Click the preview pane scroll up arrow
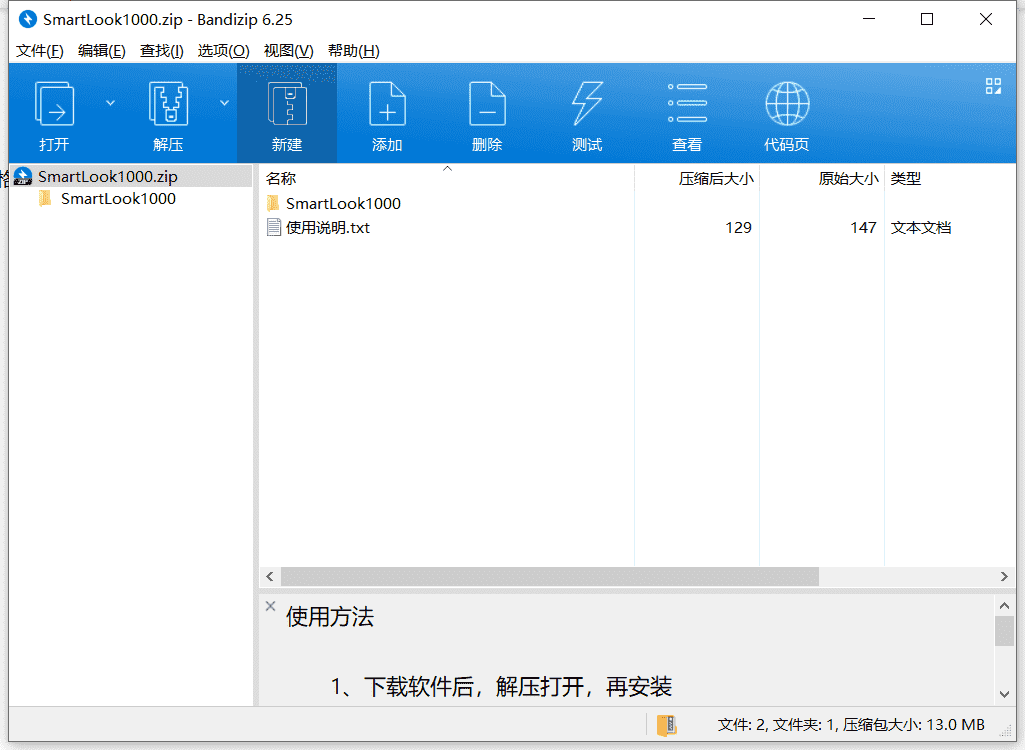The width and height of the screenshot is (1025, 750). pos(1004,605)
